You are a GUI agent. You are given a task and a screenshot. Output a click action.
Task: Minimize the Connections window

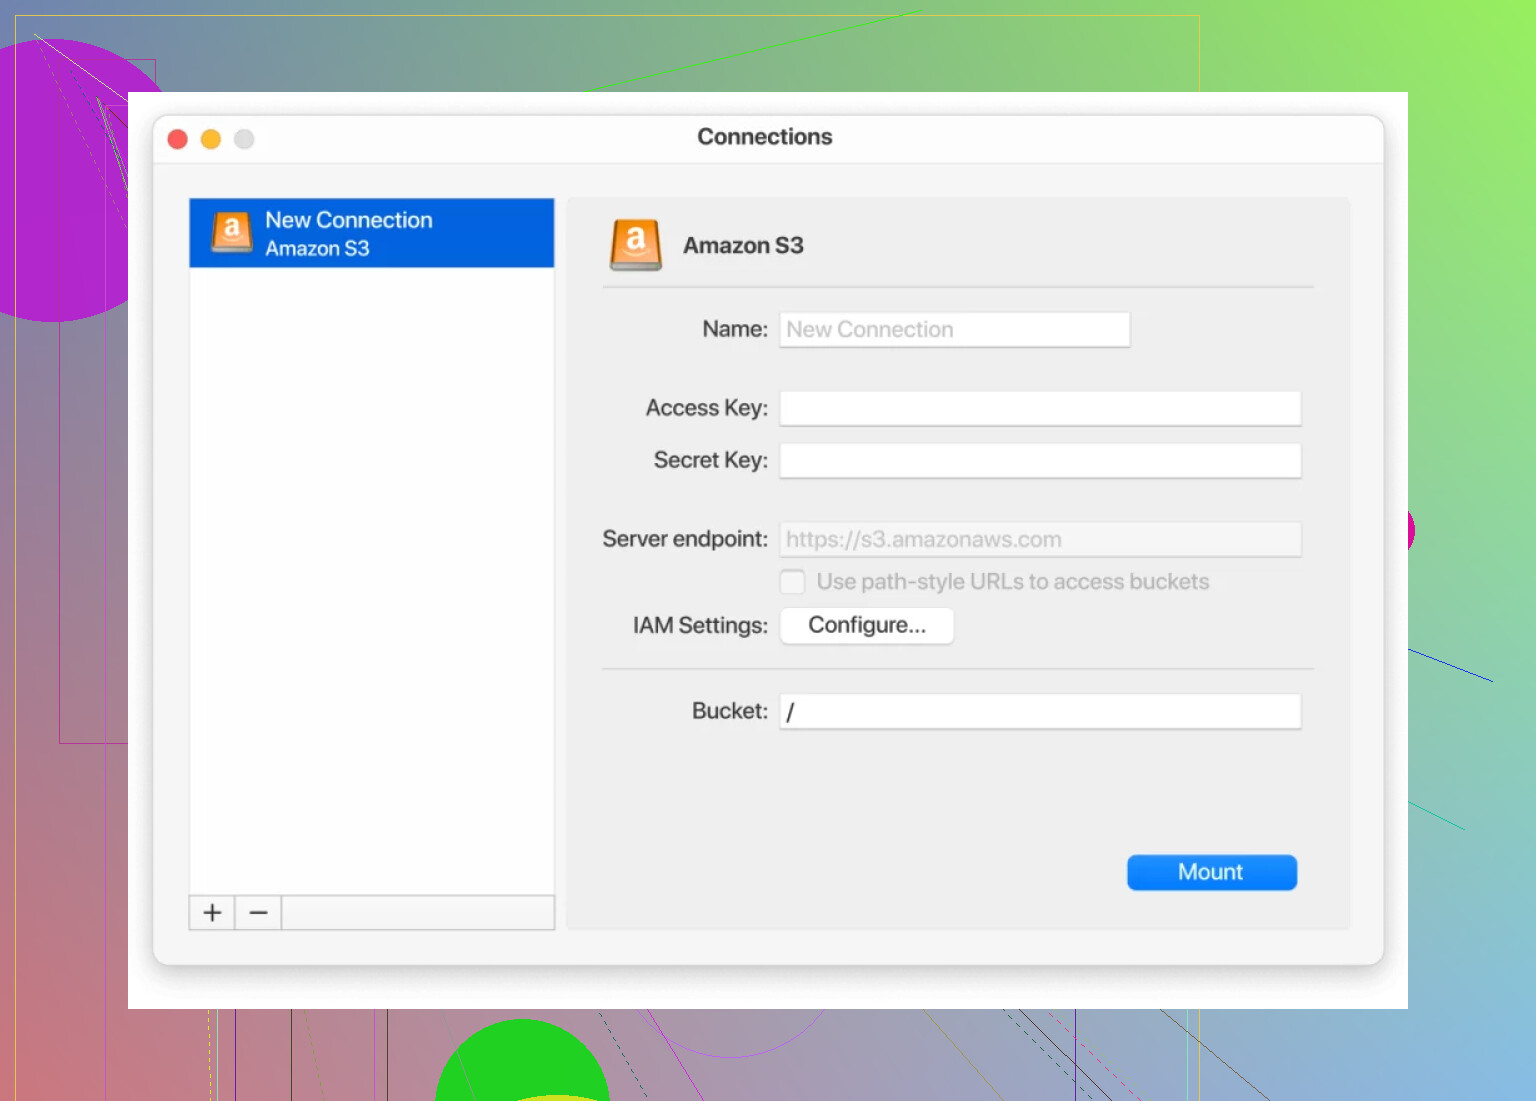[211, 139]
